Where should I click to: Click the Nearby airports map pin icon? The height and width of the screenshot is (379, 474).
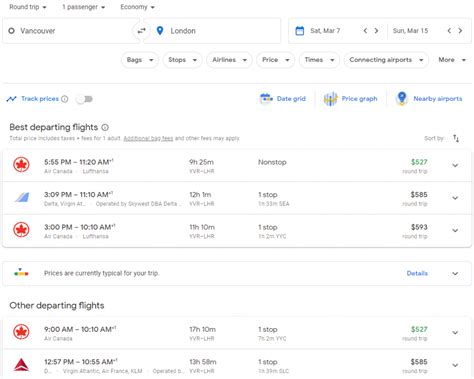pyautogui.click(x=402, y=99)
